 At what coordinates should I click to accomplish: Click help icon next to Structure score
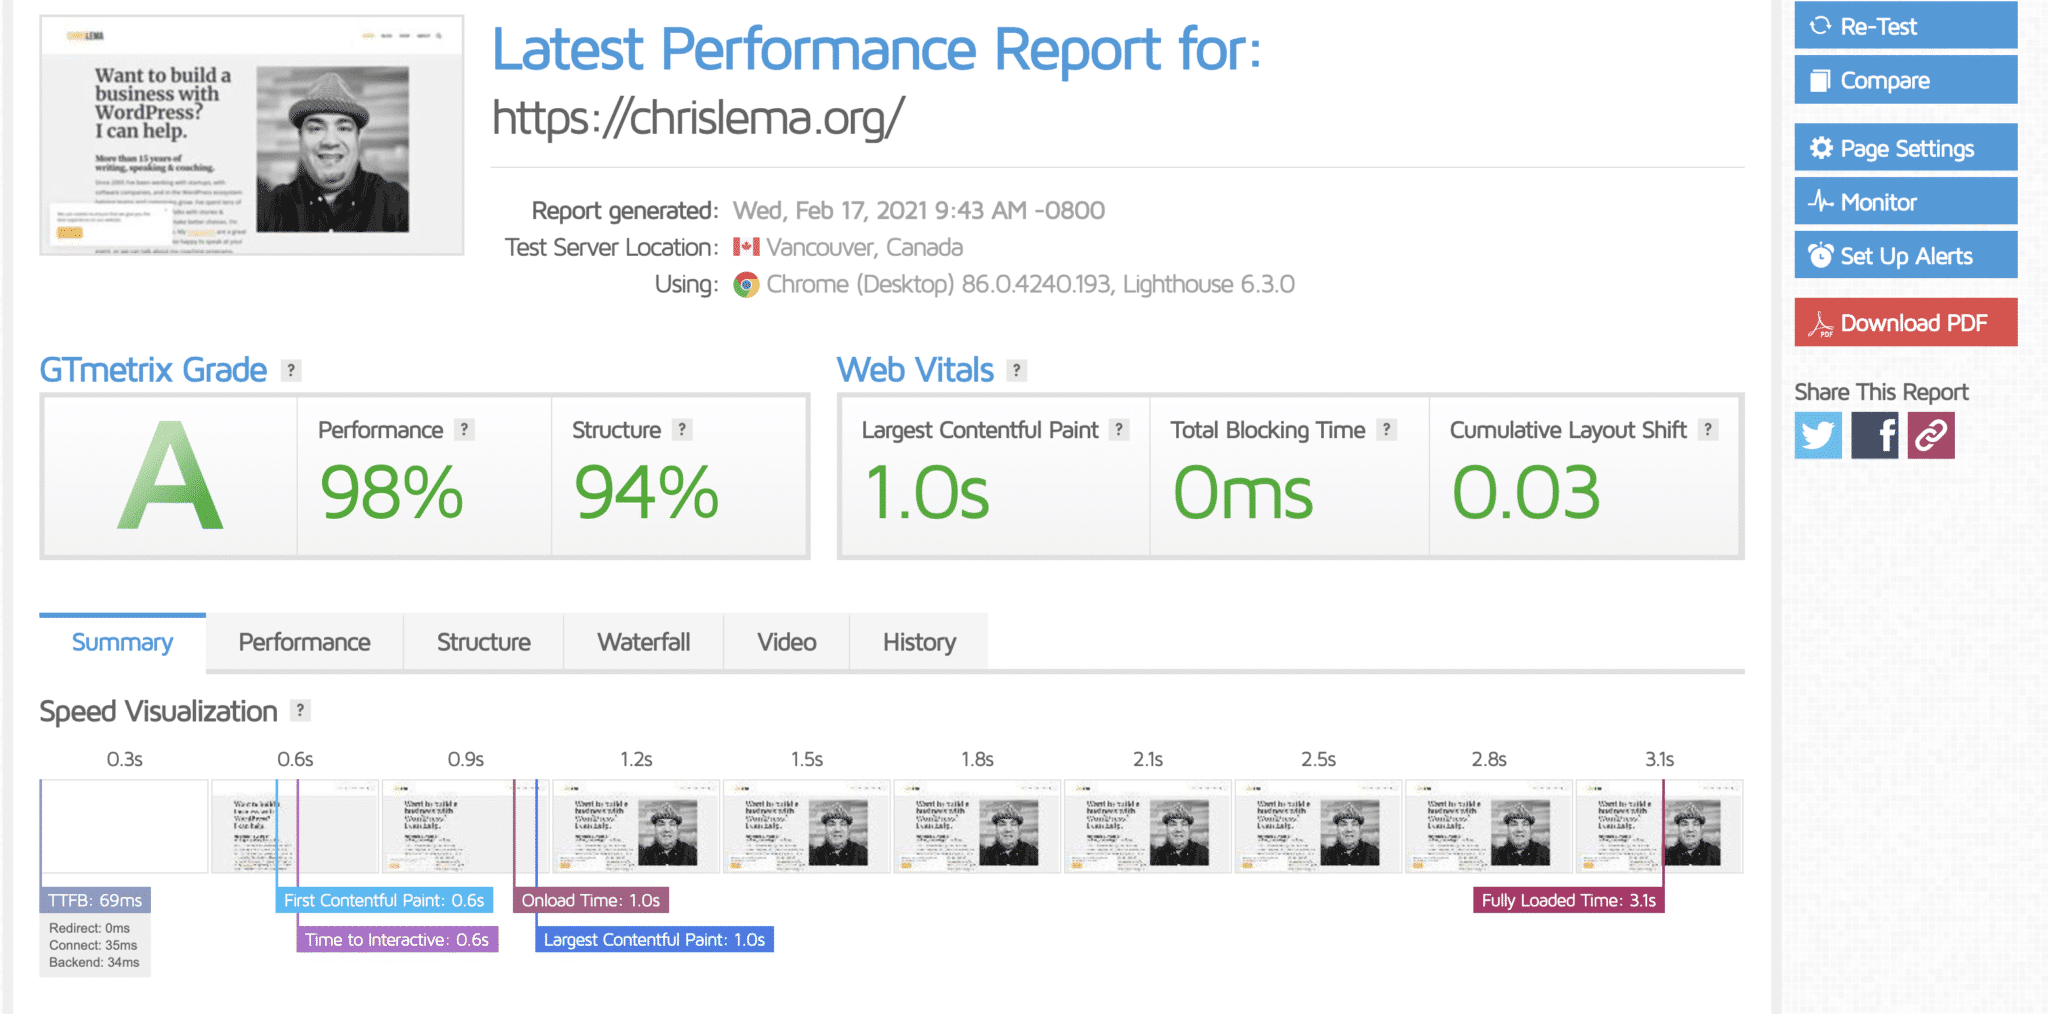pyautogui.click(x=682, y=430)
